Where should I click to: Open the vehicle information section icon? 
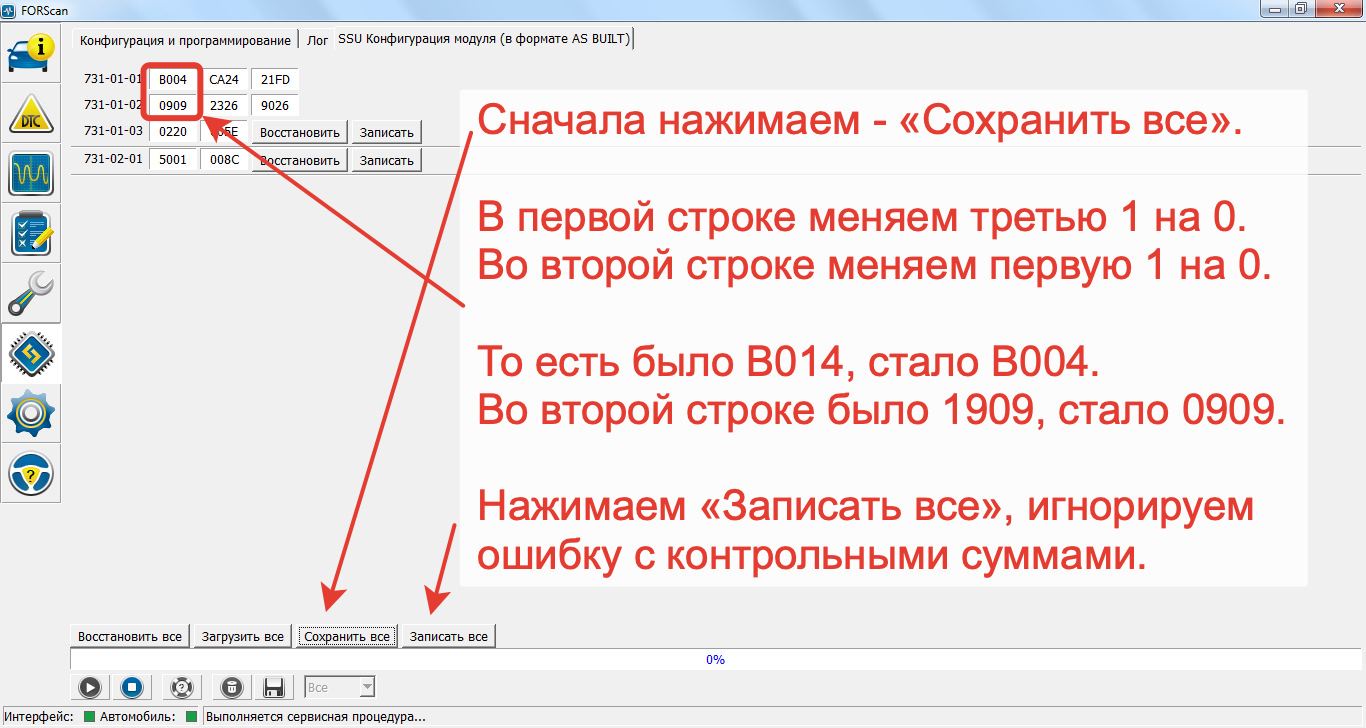tap(31, 54)
